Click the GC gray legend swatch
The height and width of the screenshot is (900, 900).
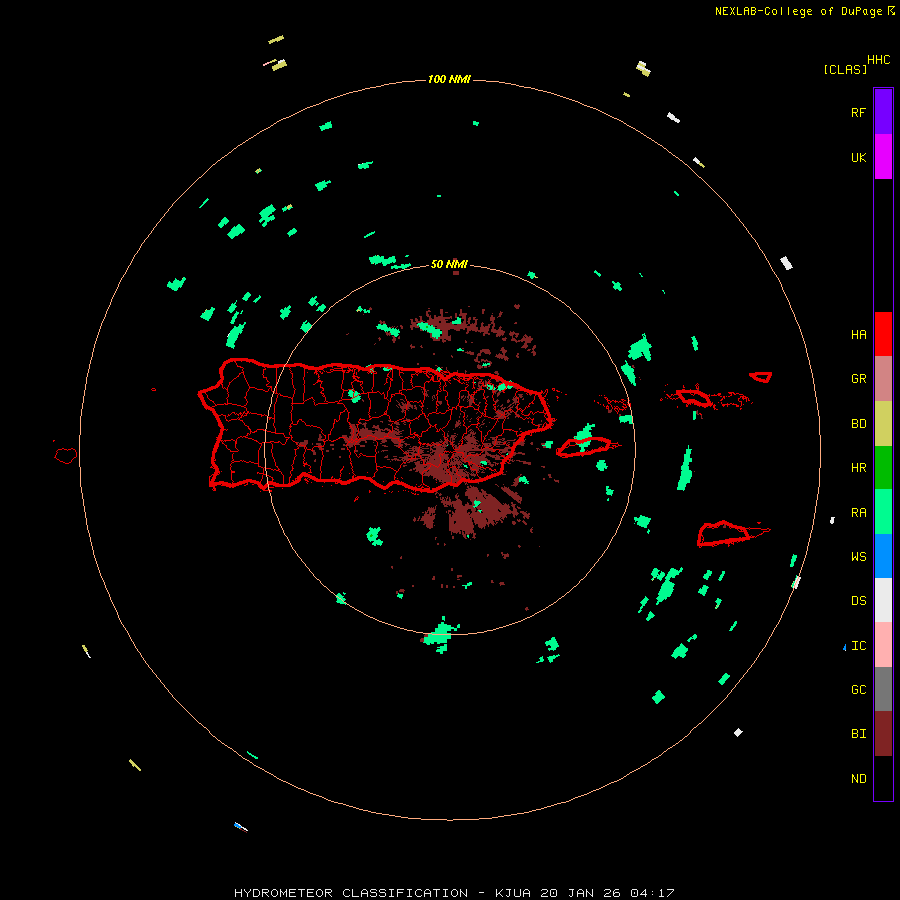[x=883, y=689]
